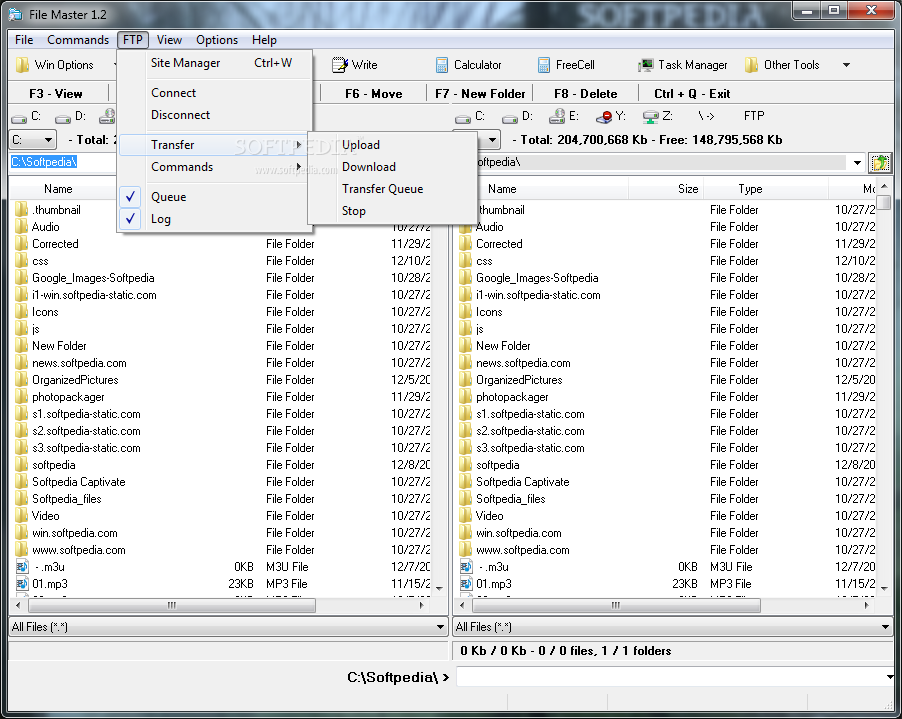Switch right panel to drive E:
Viewport: 902px width, 719px height.
564,117
